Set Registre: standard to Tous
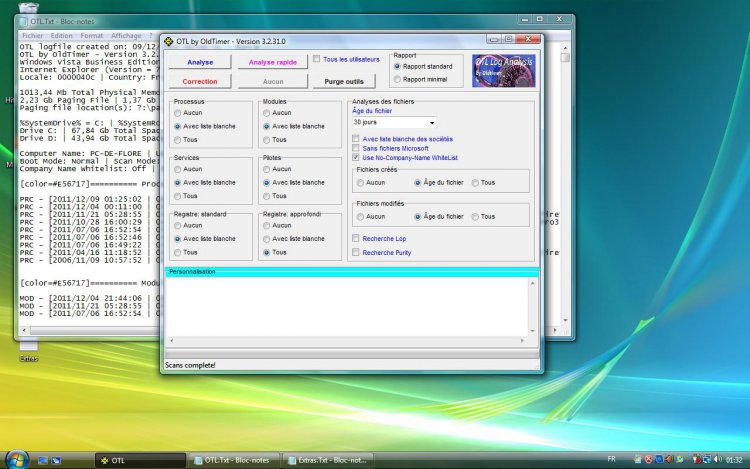 point(177,252)
